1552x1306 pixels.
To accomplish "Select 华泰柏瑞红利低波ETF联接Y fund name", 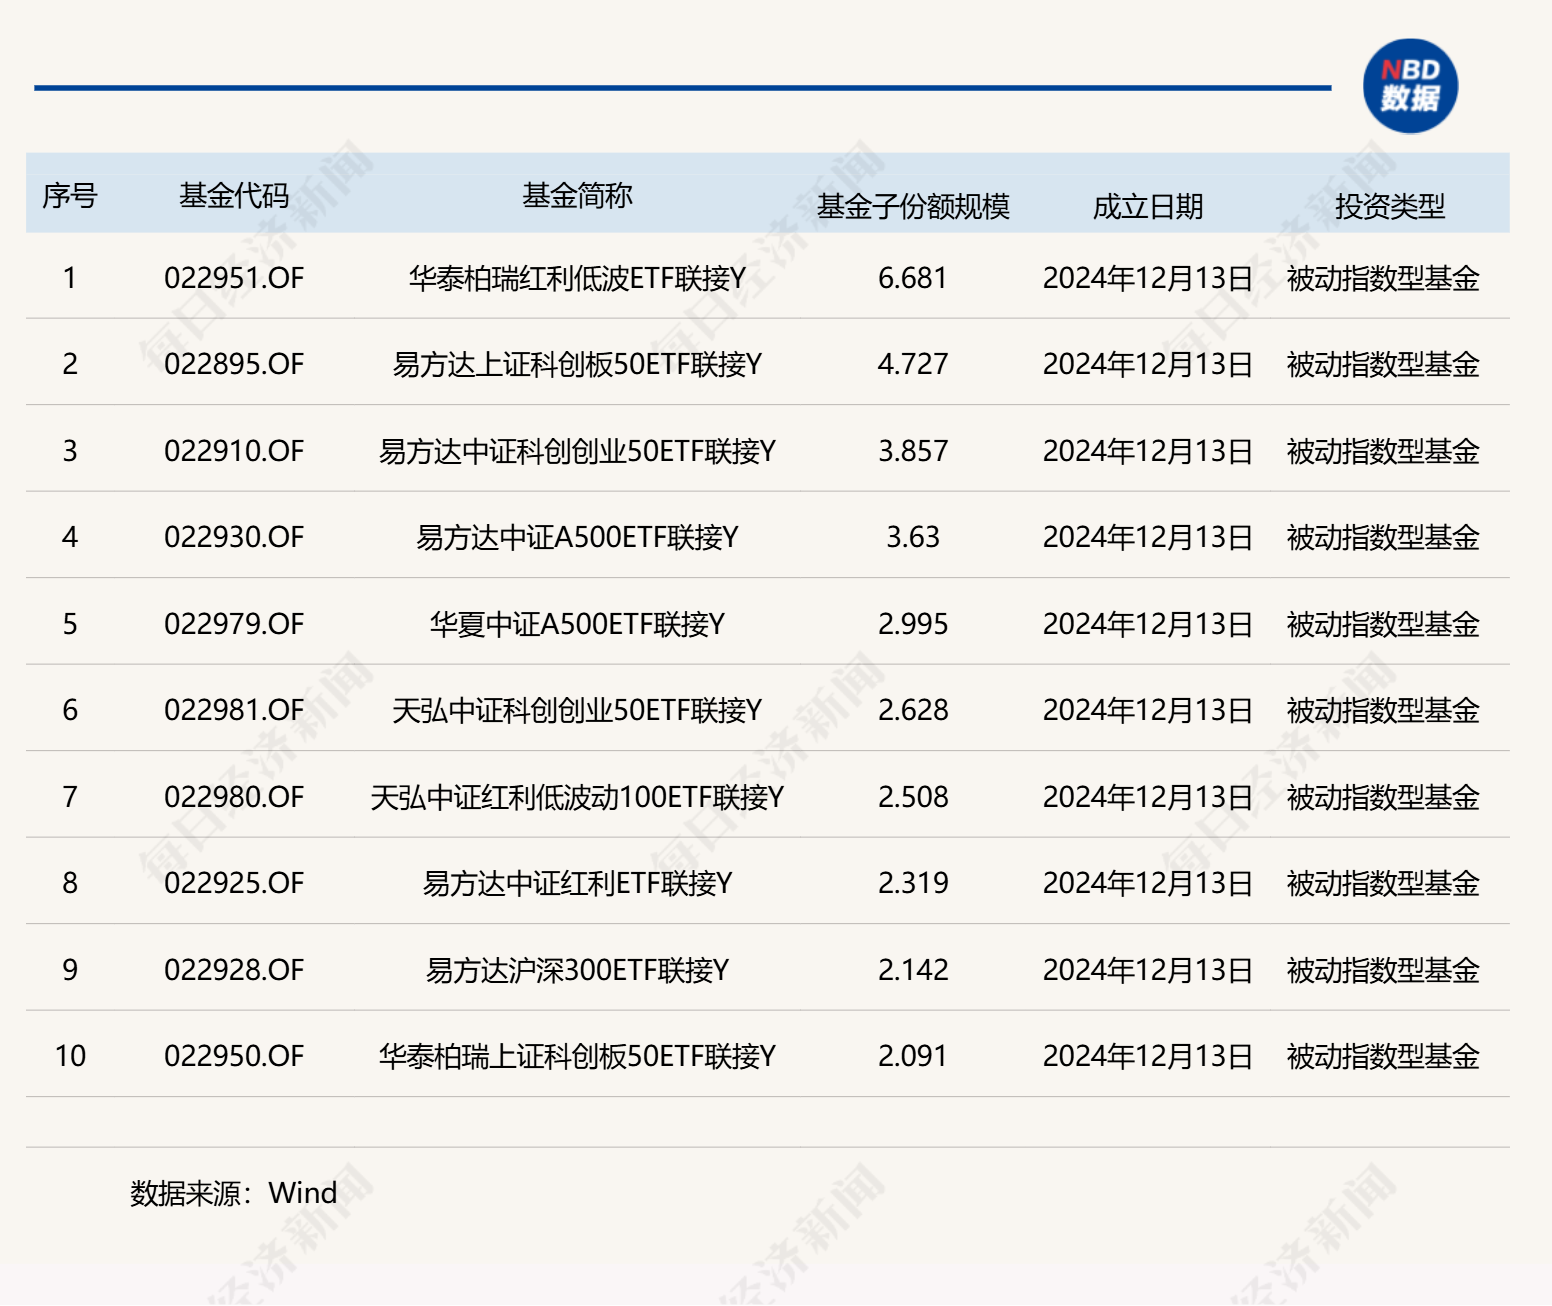I will point(577,278).
